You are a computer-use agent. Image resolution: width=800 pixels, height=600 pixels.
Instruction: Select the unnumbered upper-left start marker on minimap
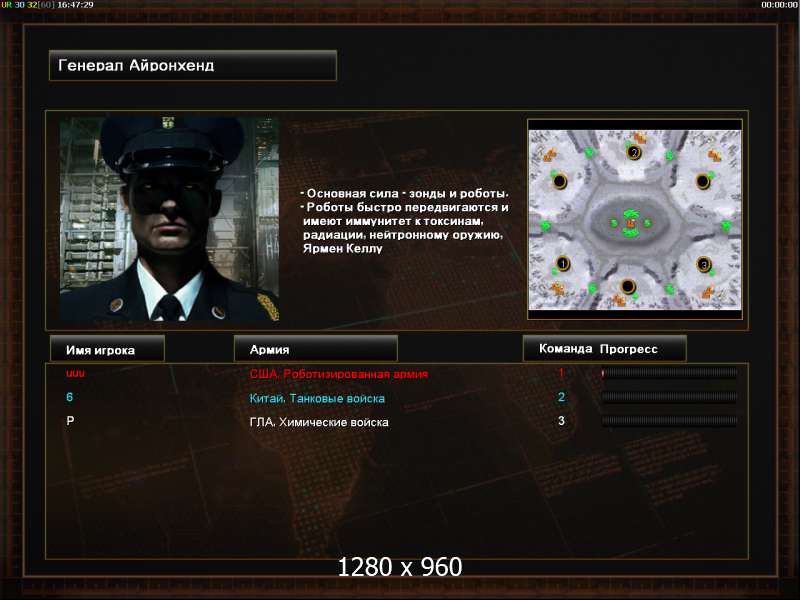click(x=560, y=181)
